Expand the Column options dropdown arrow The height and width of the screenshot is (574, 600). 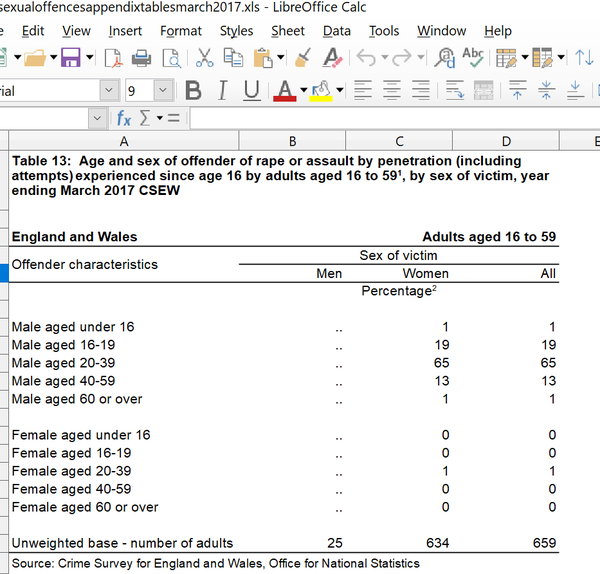pyautogui.click(x=561, y=58)
